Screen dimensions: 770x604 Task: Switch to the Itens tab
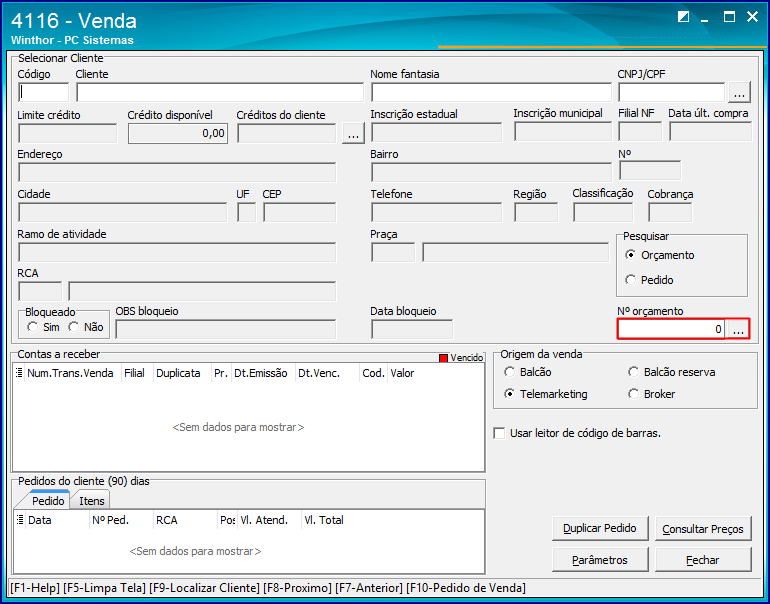pyautogui.click(x=92, y=500)
